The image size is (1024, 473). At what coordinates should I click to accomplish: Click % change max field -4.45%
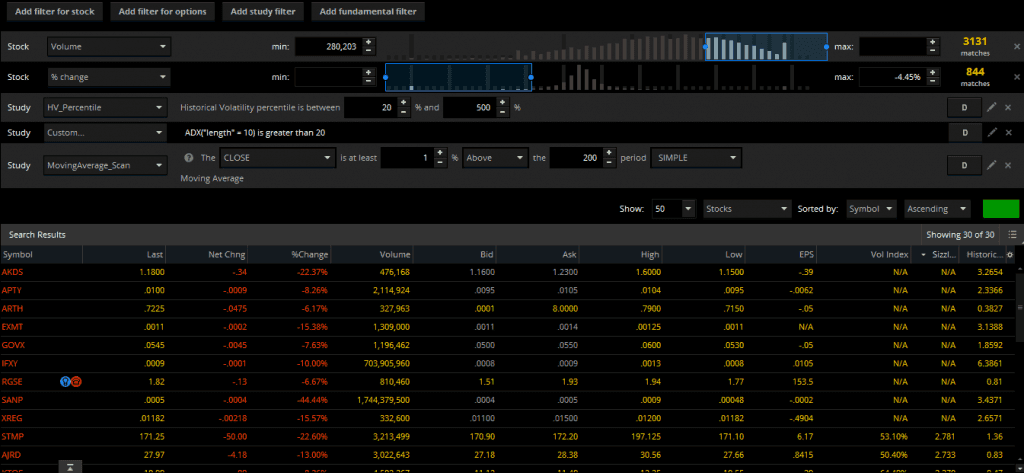893,77
